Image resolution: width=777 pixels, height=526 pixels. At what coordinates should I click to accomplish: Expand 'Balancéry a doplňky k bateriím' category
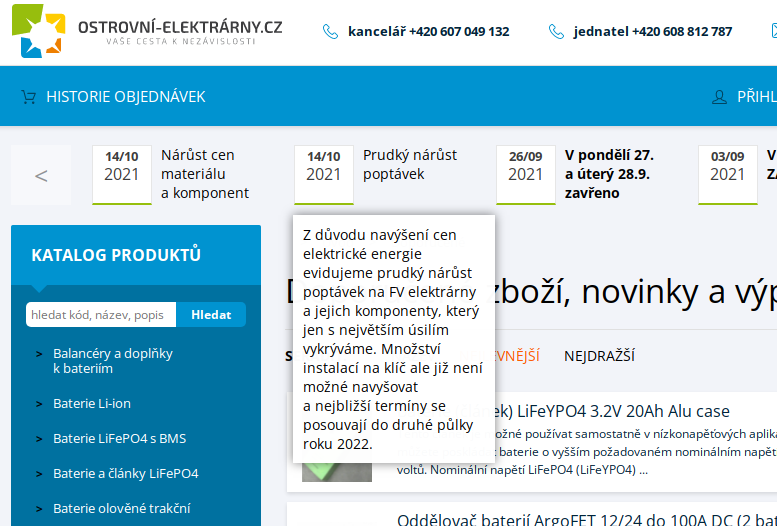(113, 361)
